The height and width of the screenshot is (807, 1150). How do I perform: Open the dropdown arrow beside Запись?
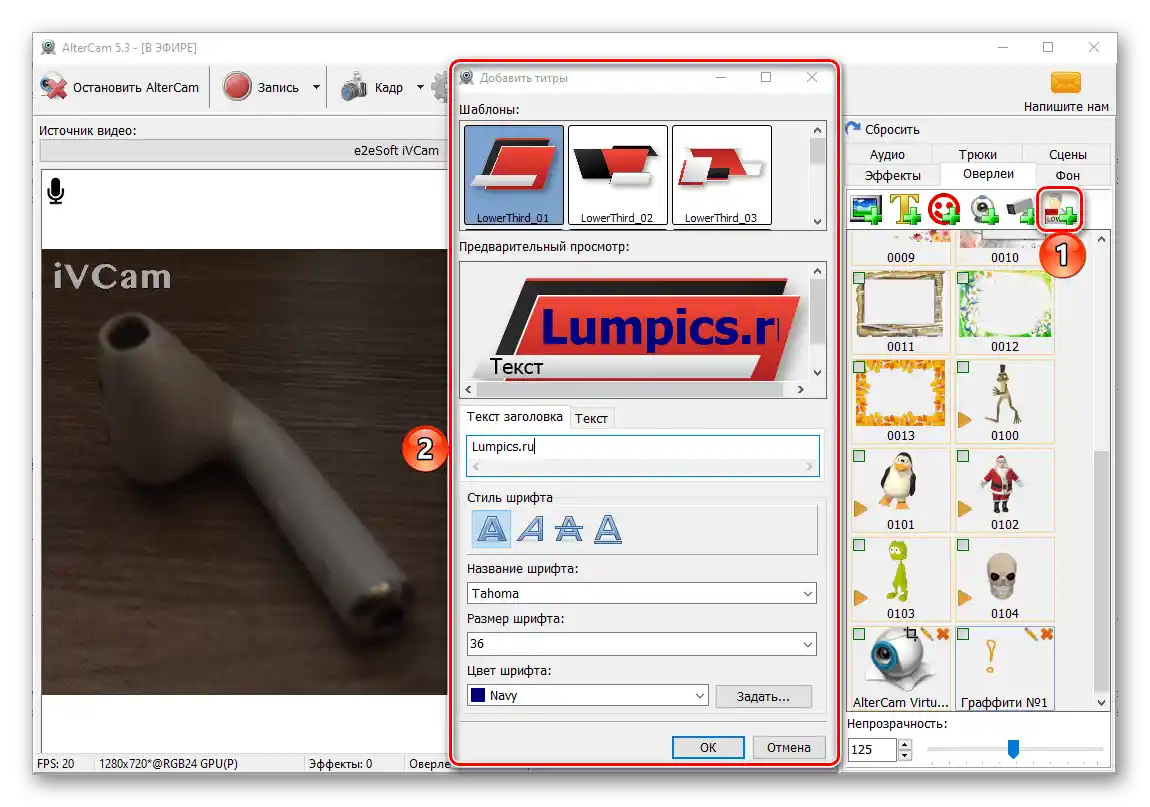[x=316, y=87]
